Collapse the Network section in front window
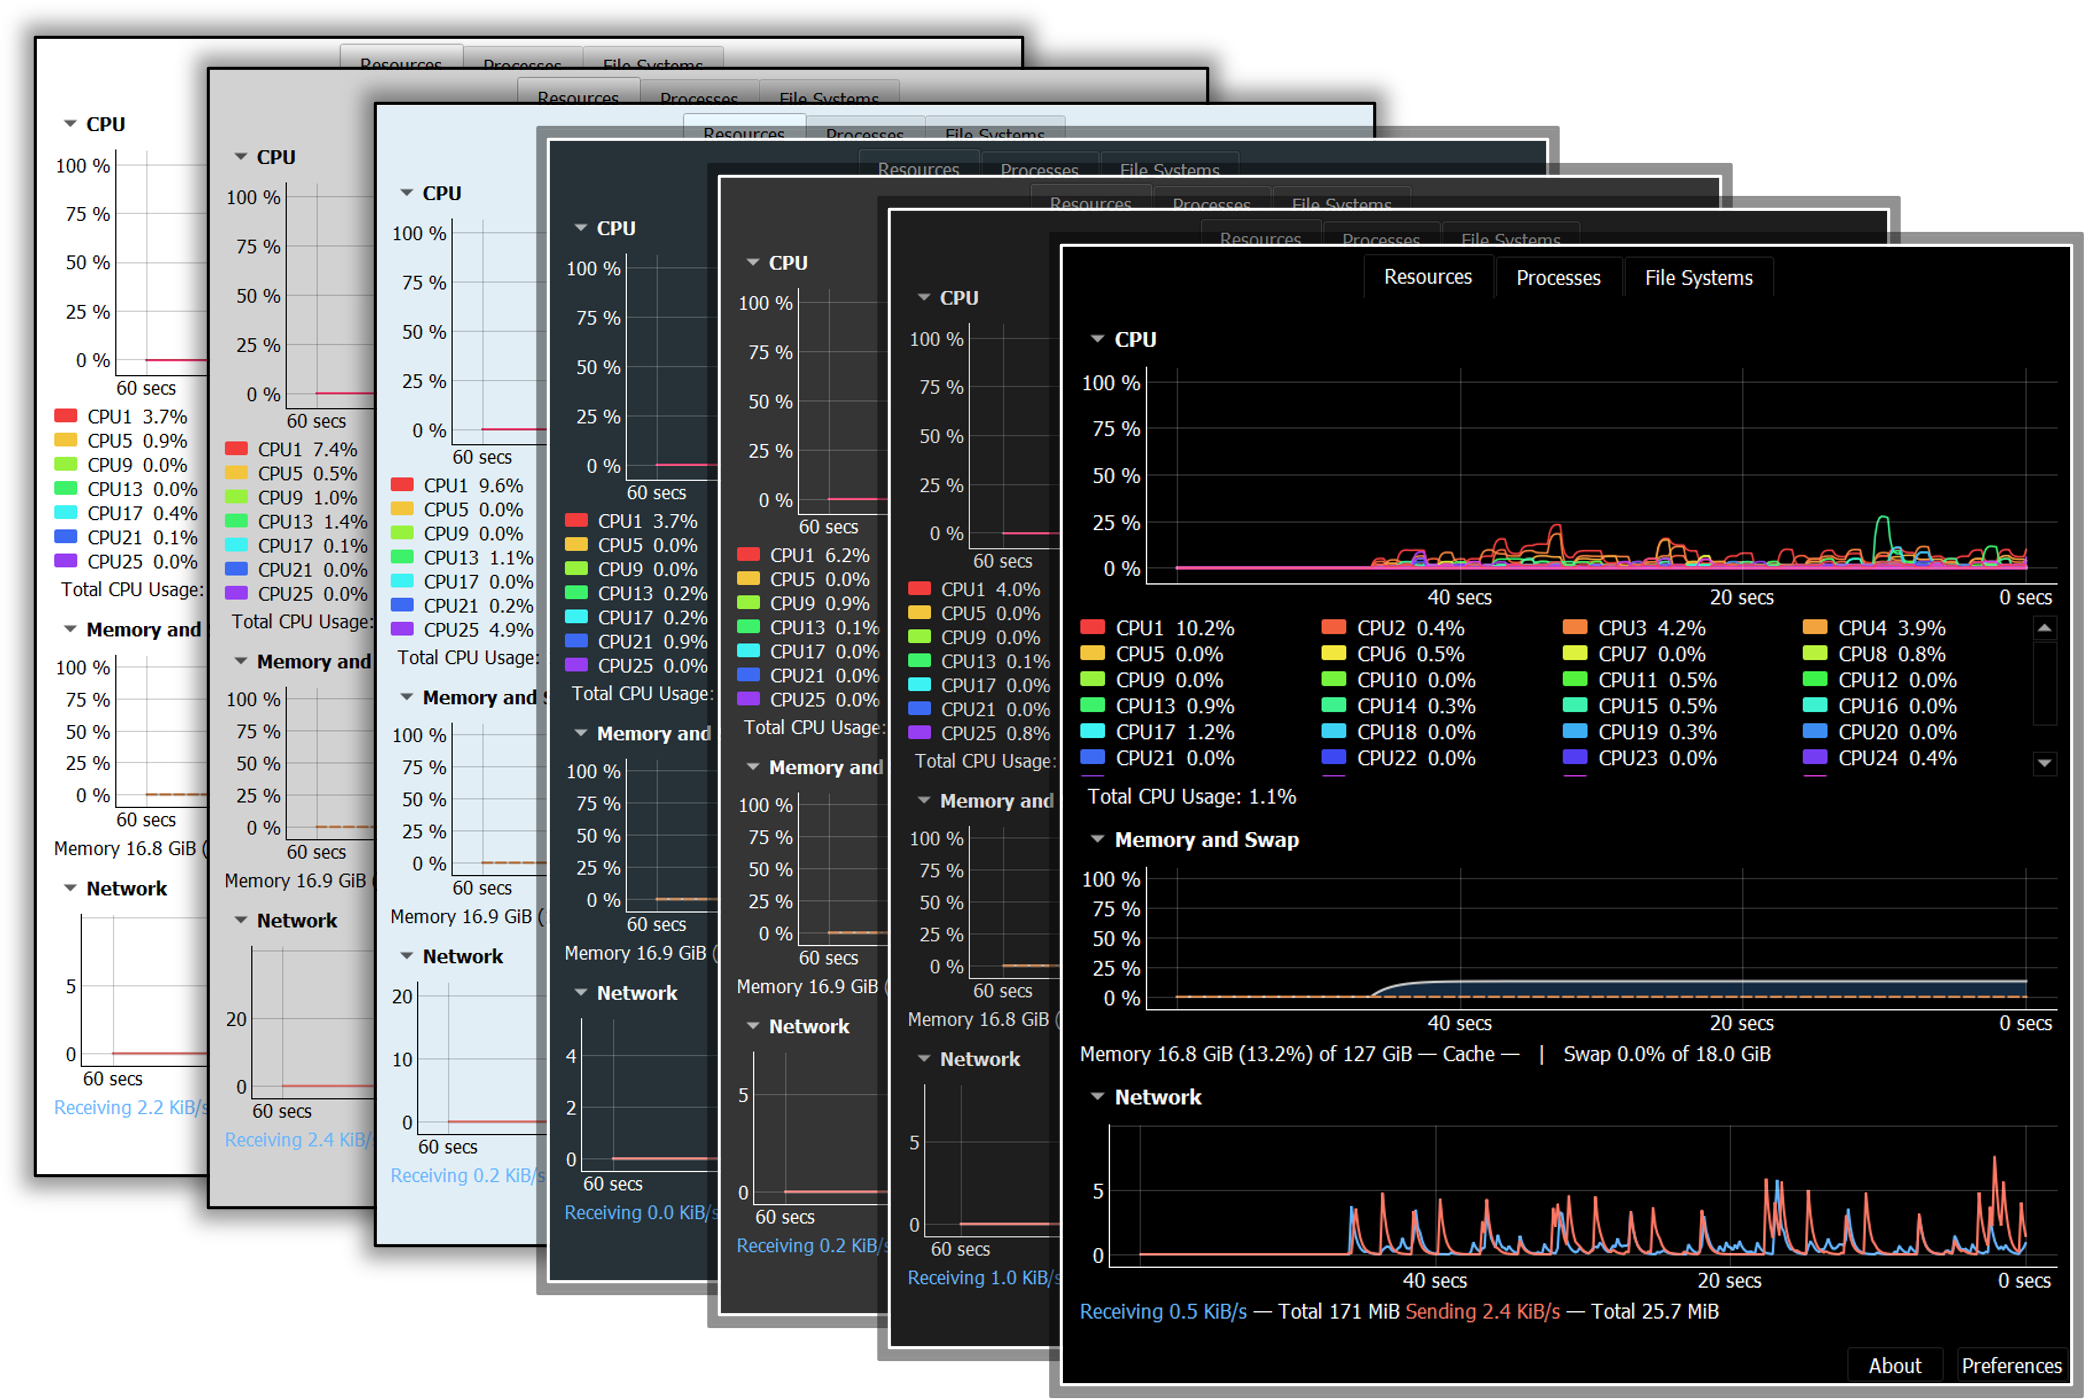 (x=1097, y=1097)
